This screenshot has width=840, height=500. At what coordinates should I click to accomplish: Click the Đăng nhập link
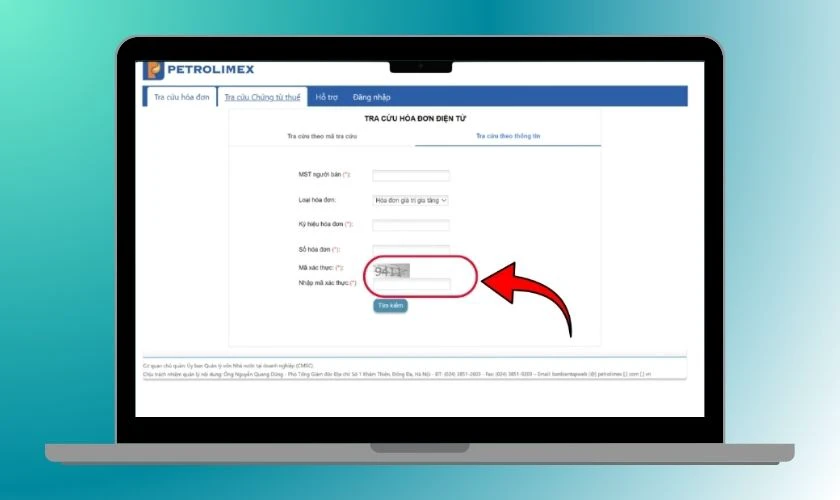pyautogui.click(x=371, y=97)
